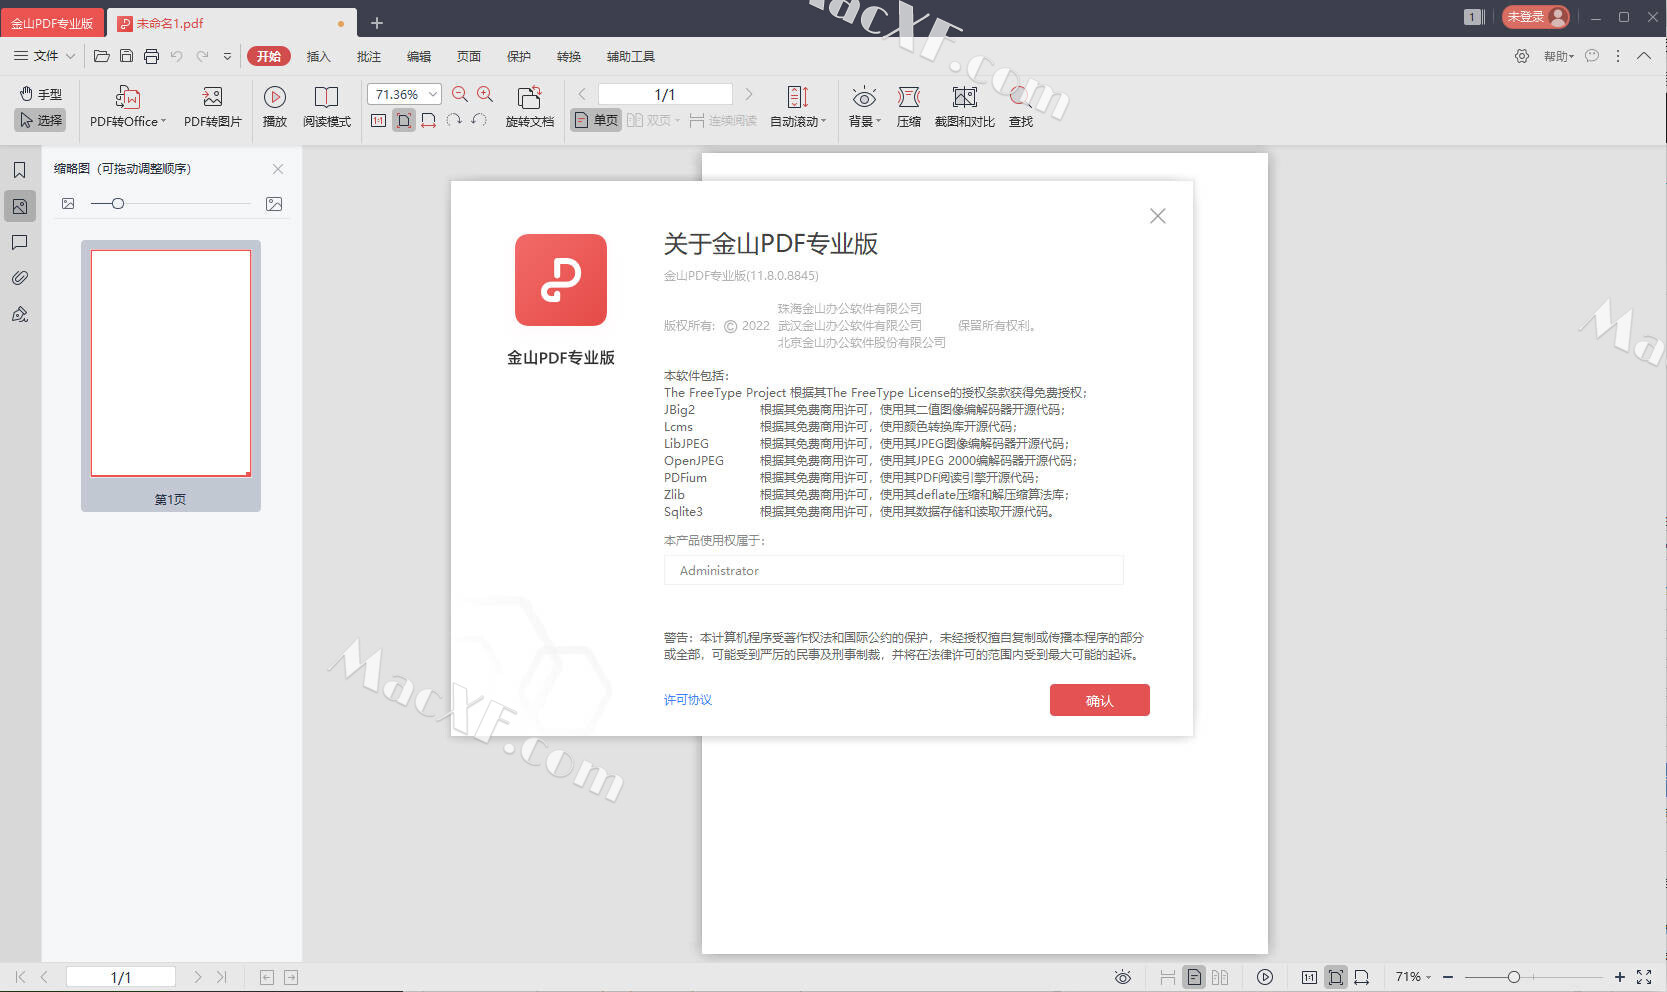Switch to the 辅助工具 ribbon tab
The image size is (1667, 992).
pos(630,56)
